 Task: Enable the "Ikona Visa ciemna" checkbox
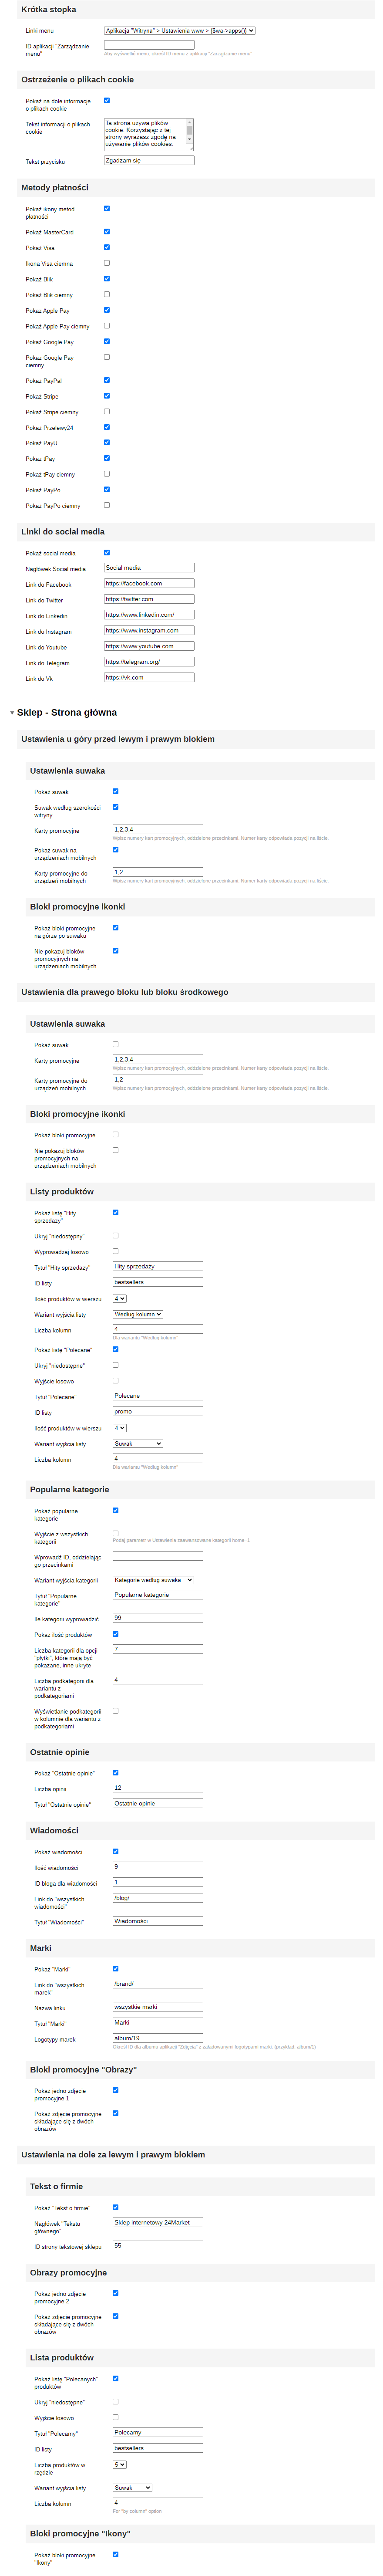pos(107,263)
